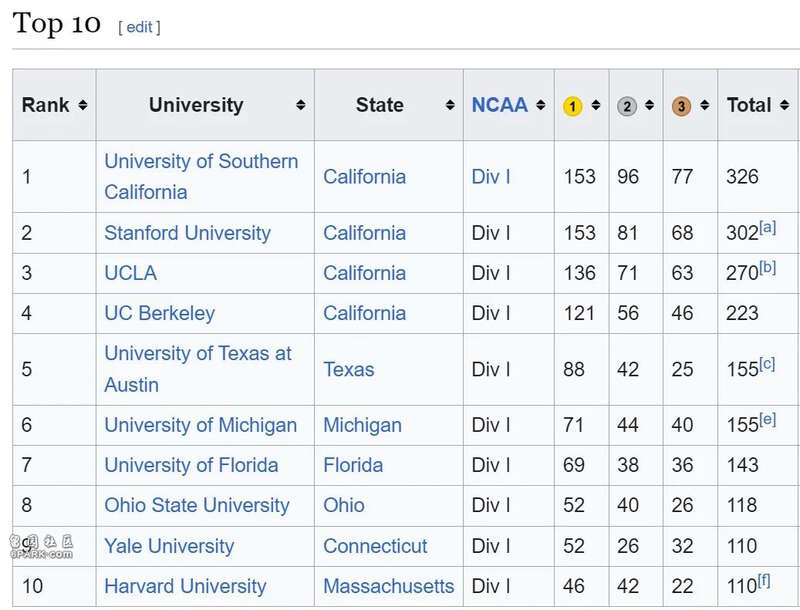Open the Massachusetts state link
Screen dimensions: 800x610
[x=388, y=586]
